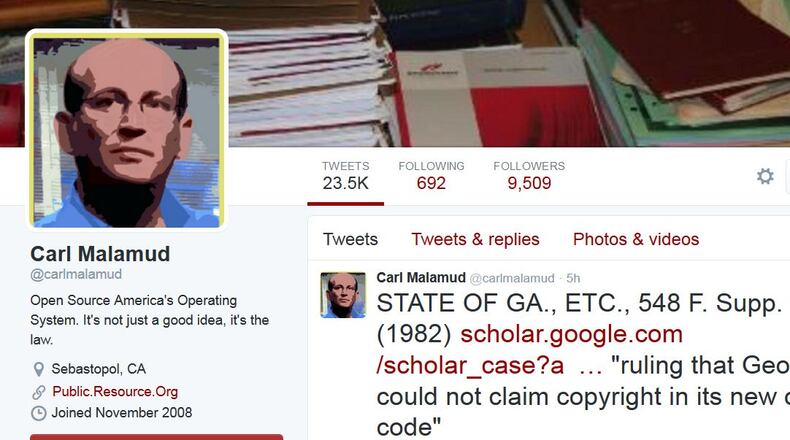790x440 pixels.
Task: View the 23.5K Tweets count
Action: click(x=346, y=176)
